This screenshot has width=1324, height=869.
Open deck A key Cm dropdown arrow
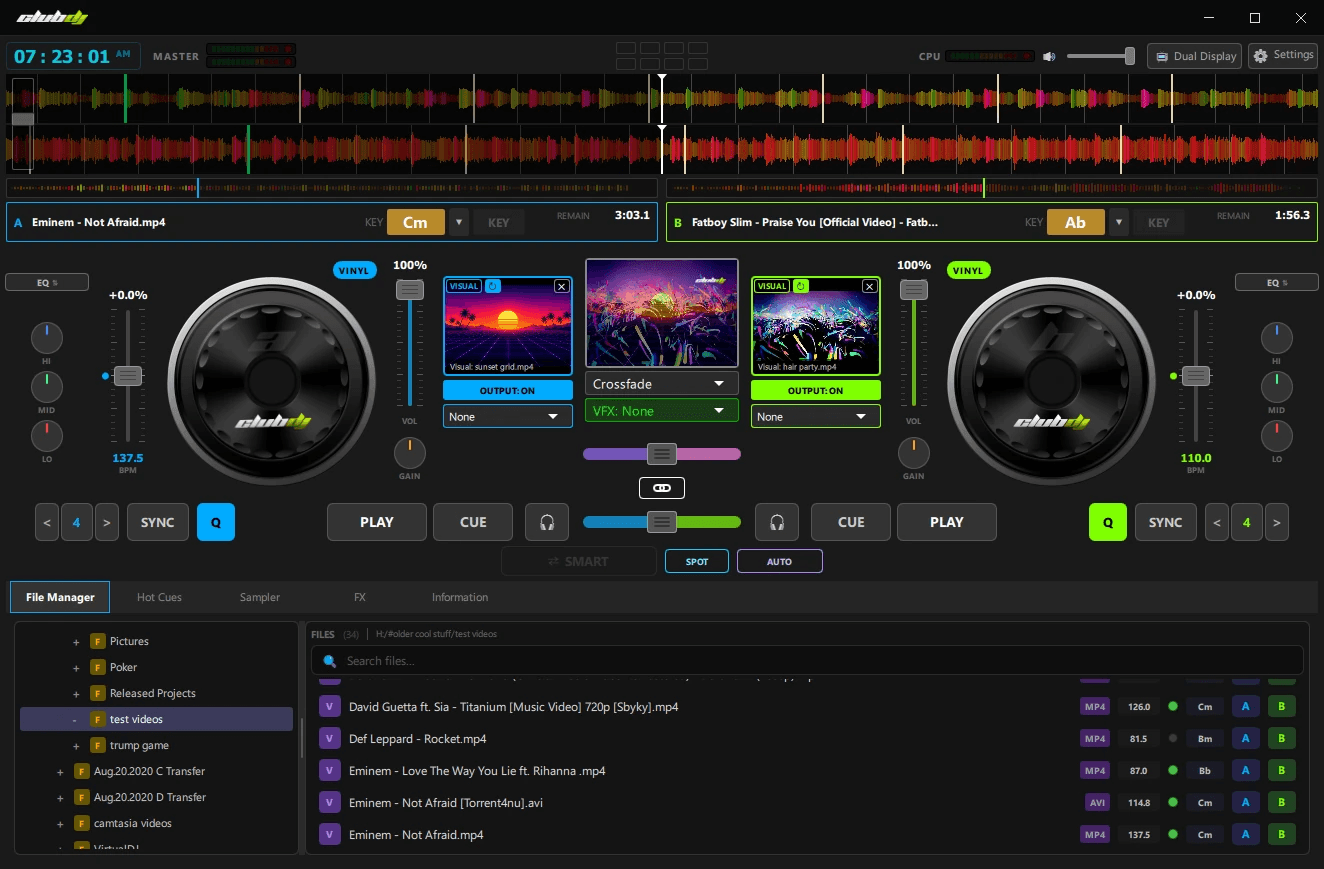coord(458,223)
